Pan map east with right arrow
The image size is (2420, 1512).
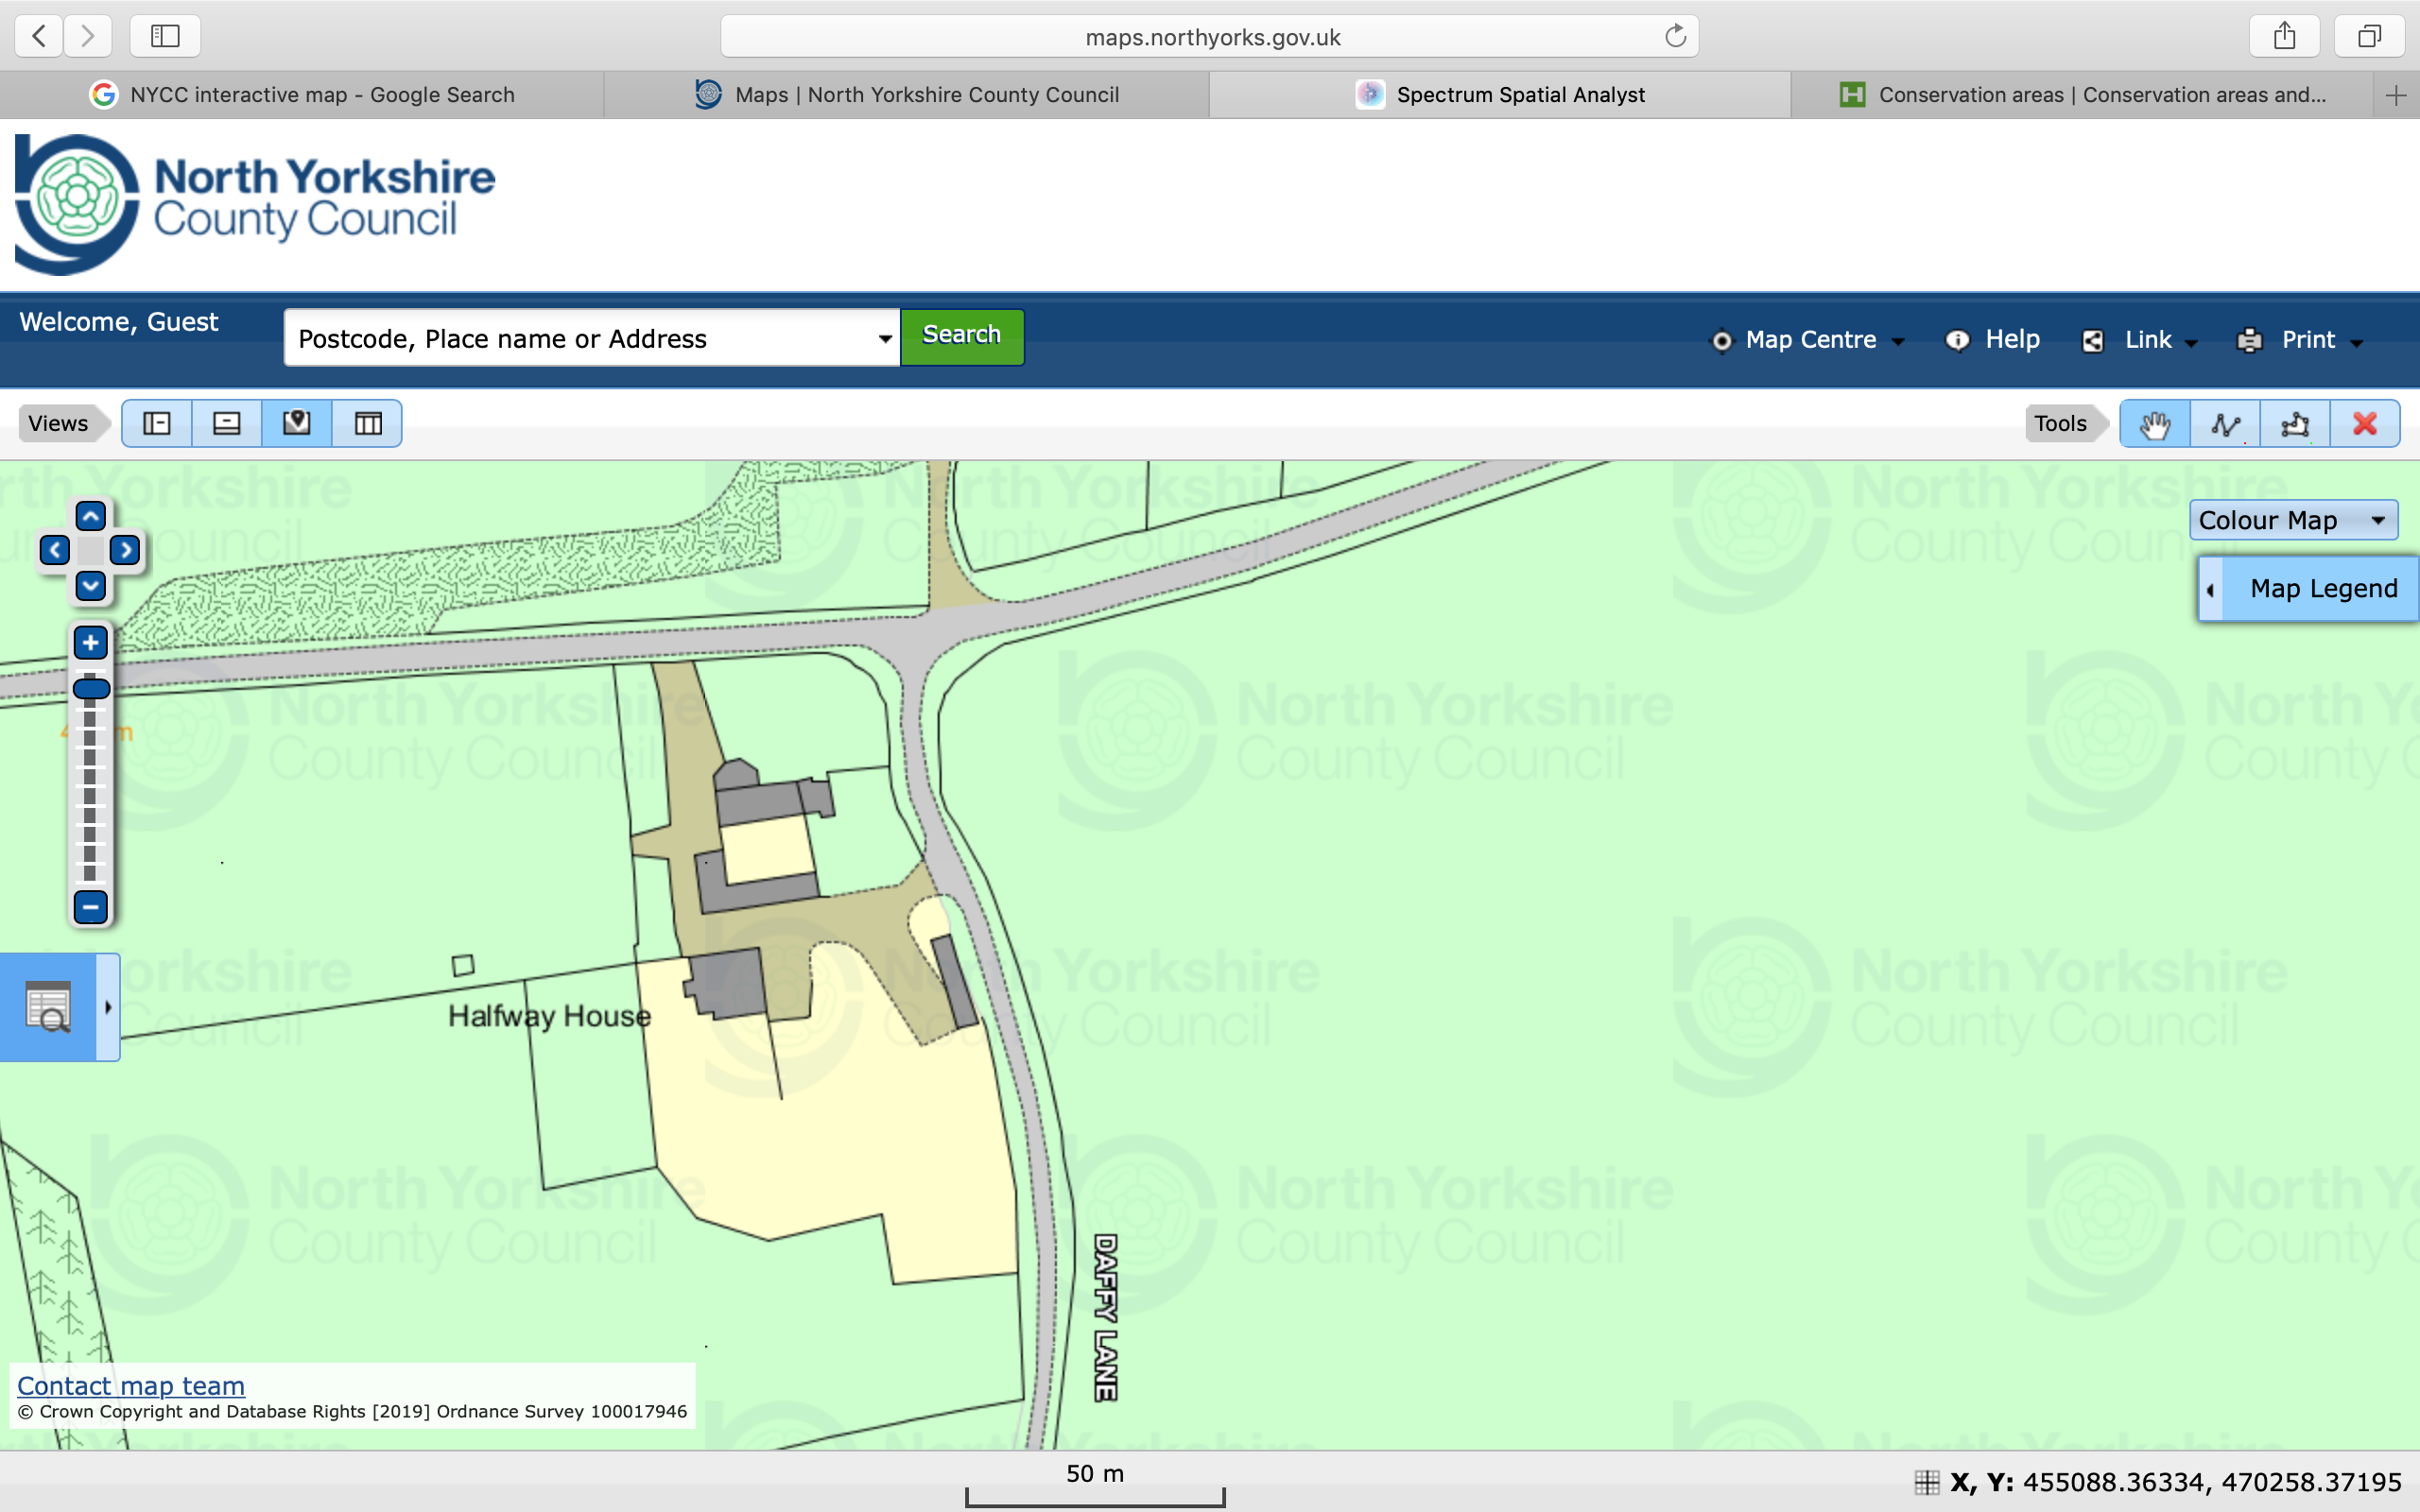(125, 550)
